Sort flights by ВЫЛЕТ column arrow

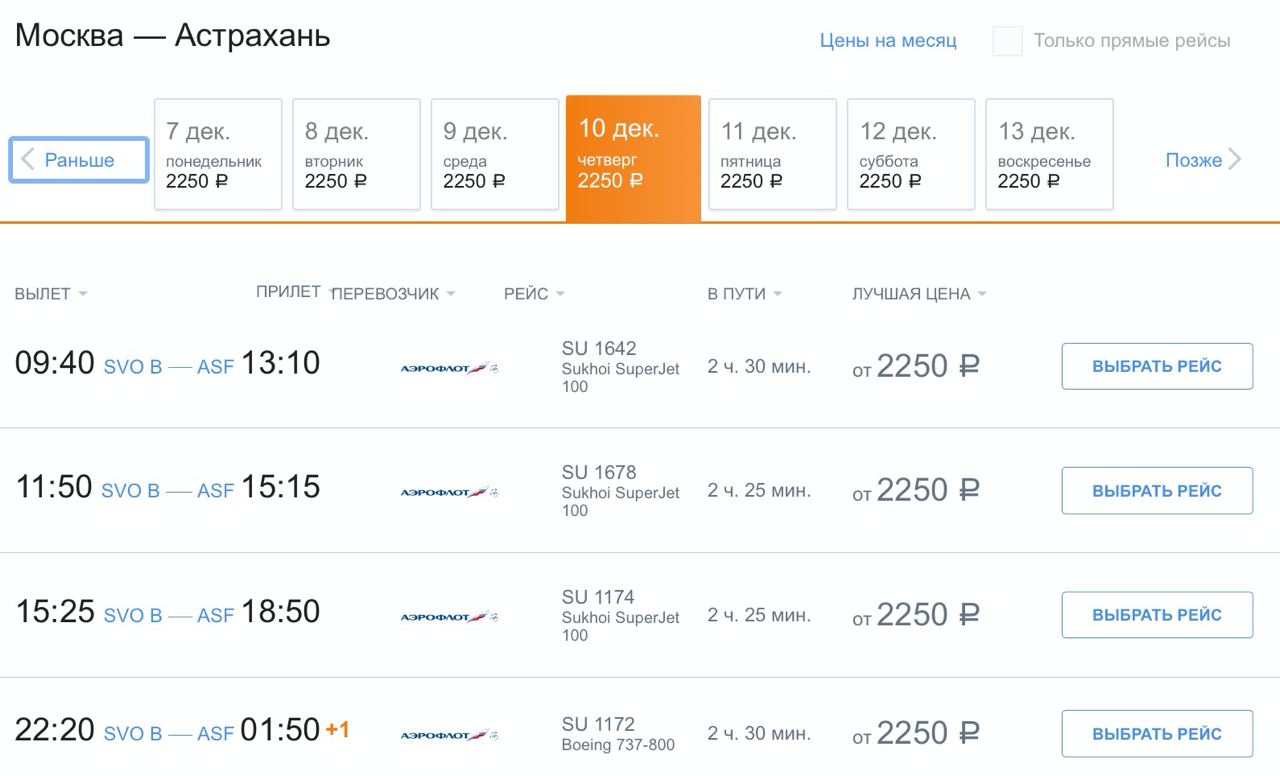pyautogui.click(x=82, y=294)
